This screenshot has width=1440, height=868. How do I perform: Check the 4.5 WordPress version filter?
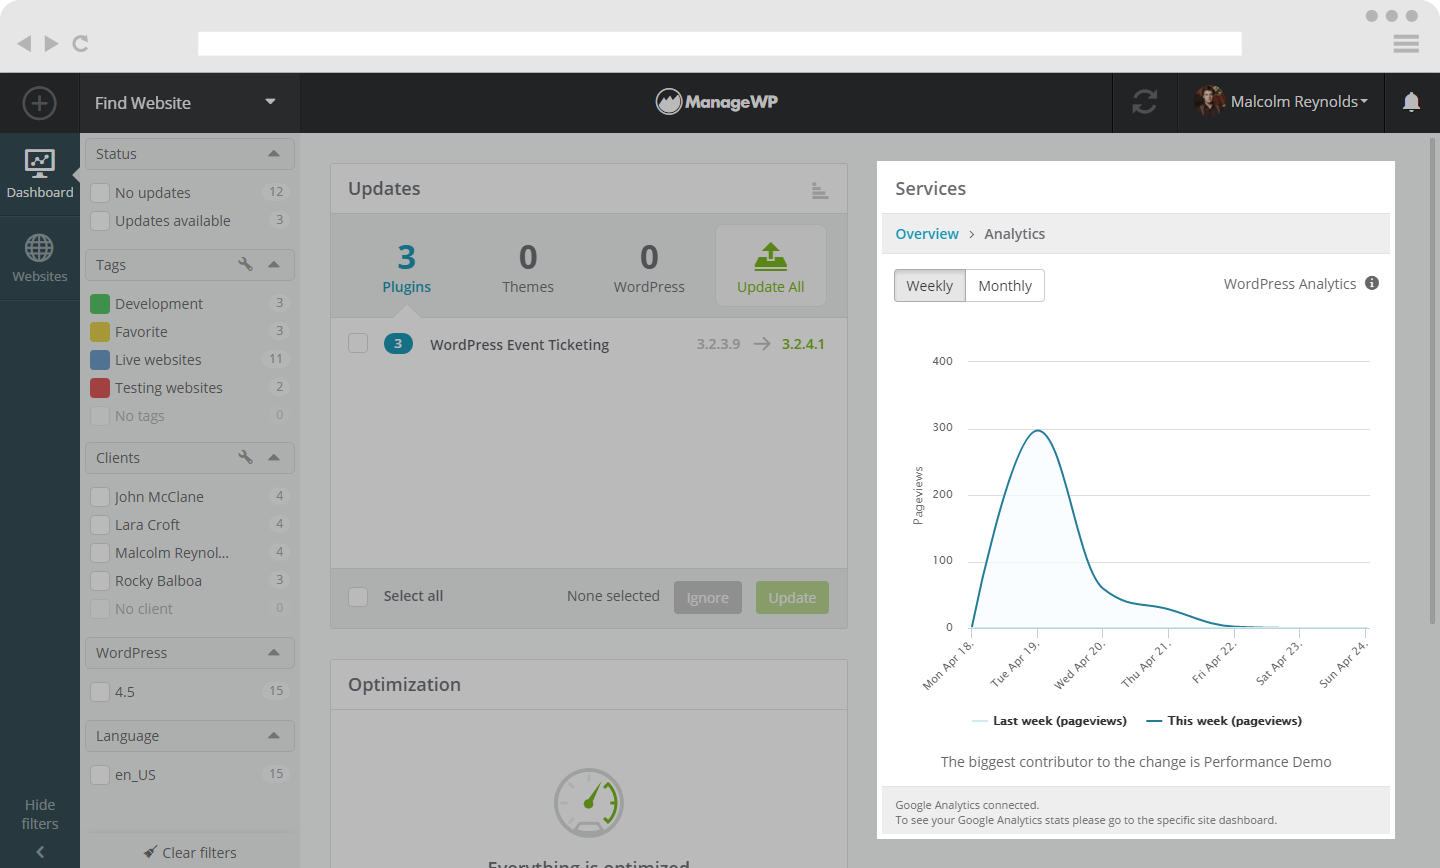click(x=100, y=691)
